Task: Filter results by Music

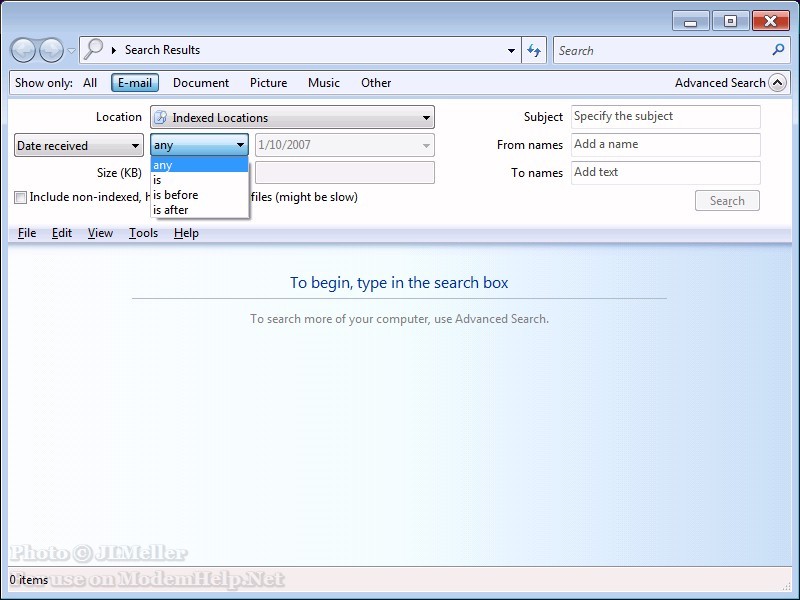Action: coord(324,83)
